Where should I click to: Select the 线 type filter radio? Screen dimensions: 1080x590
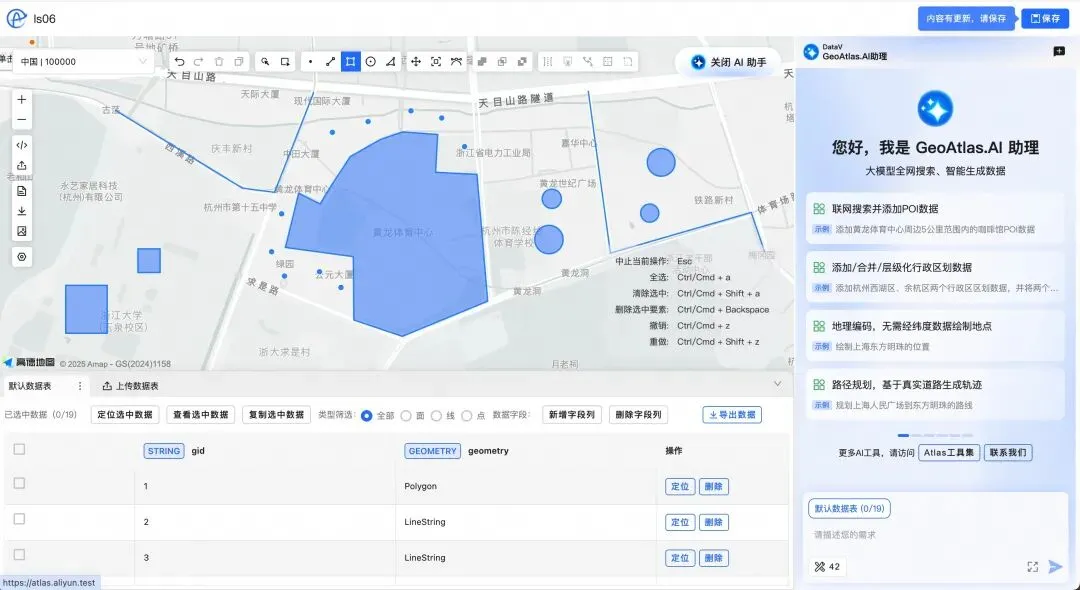point(437,415)
